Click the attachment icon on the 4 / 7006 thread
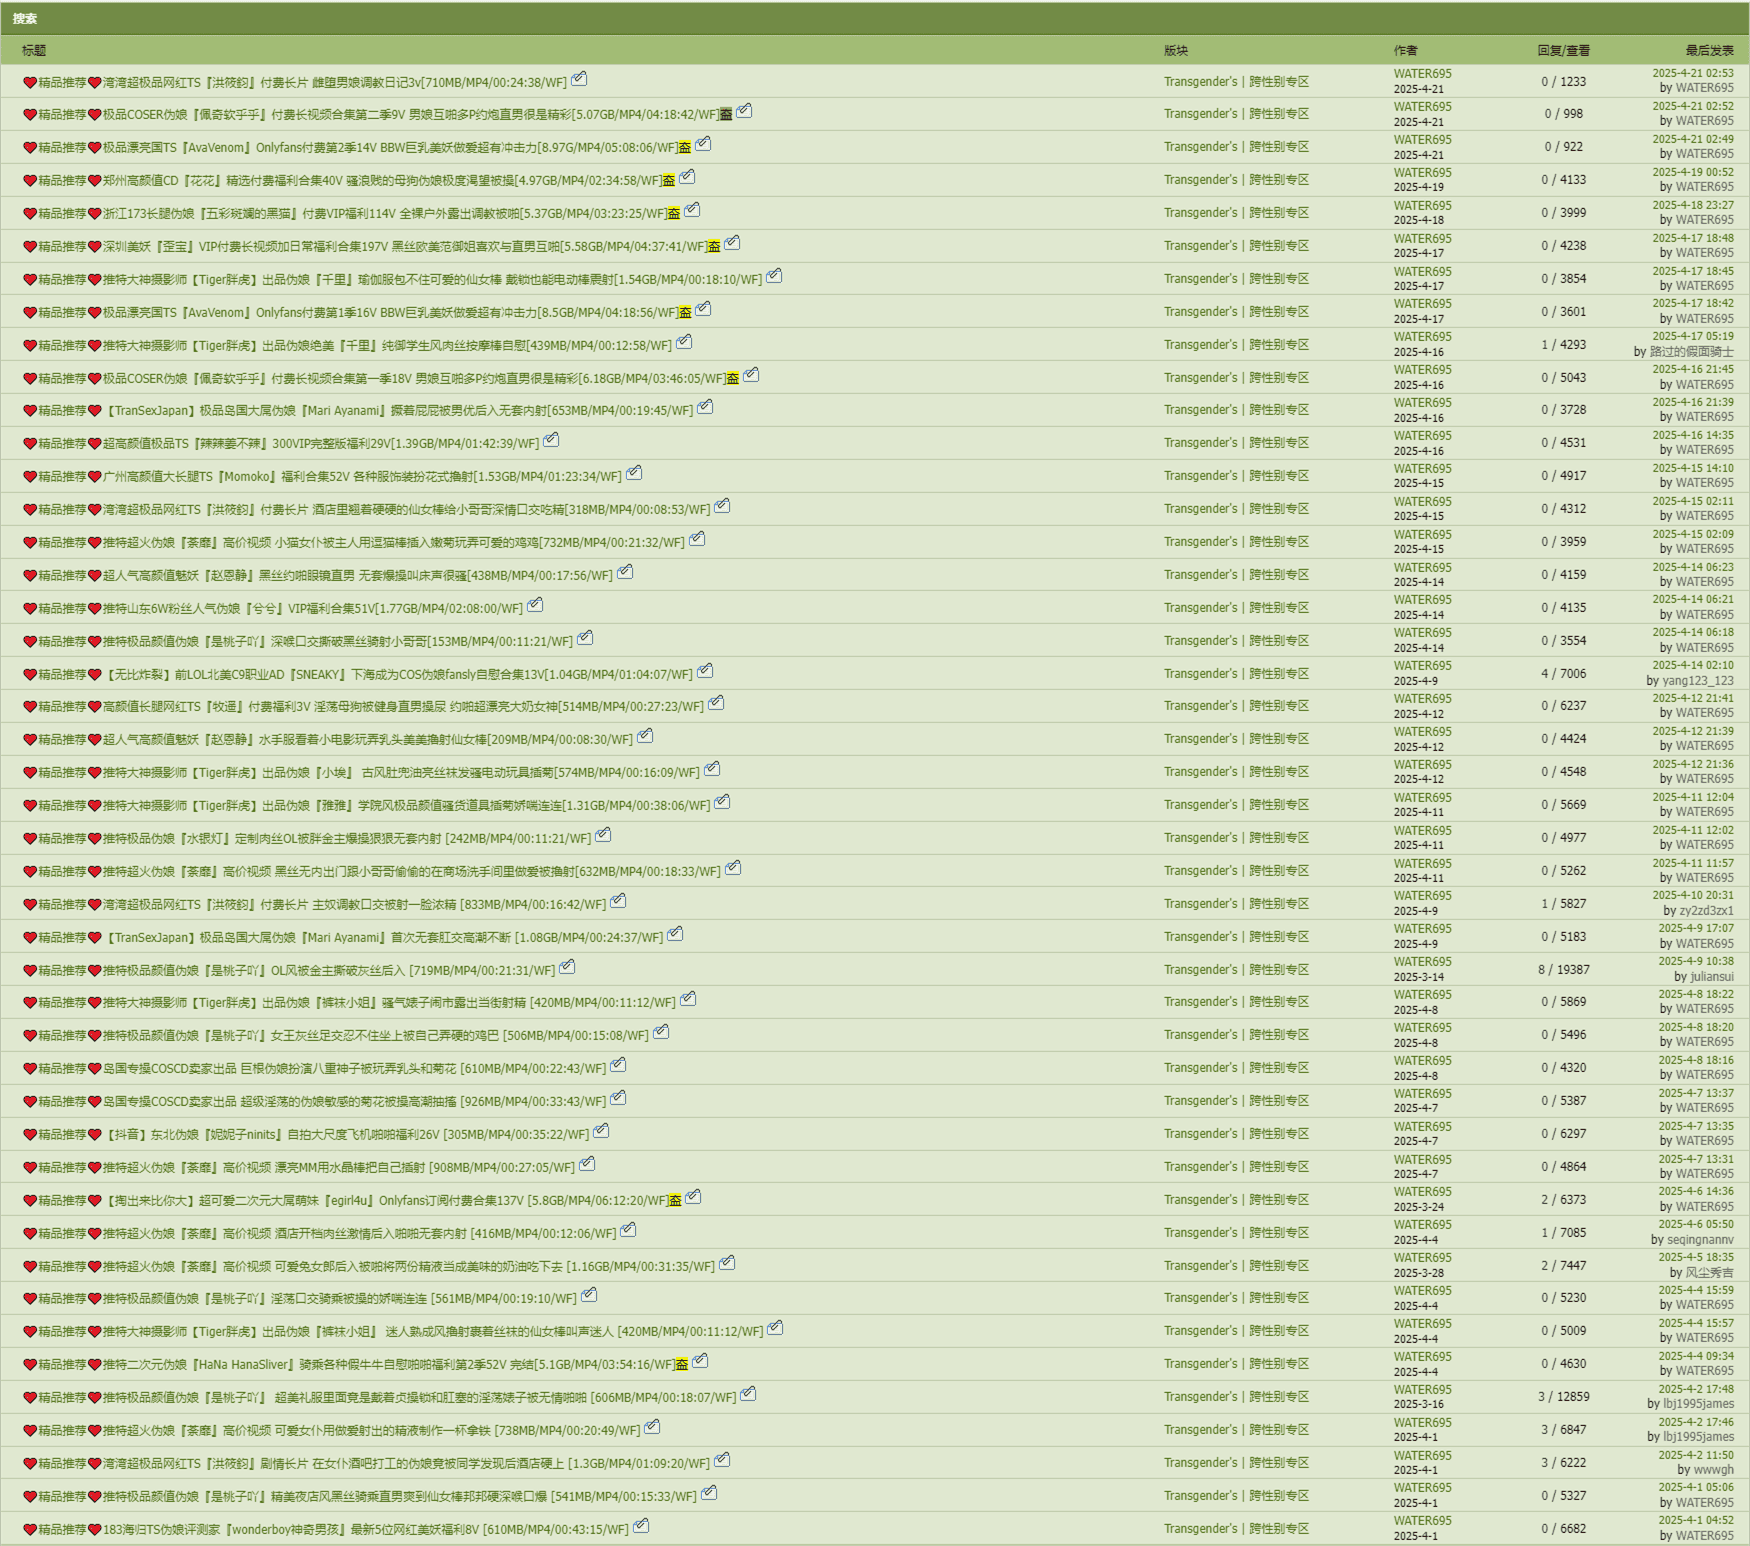Viewport: 1750px width, 1546px height. coord(705,671)
